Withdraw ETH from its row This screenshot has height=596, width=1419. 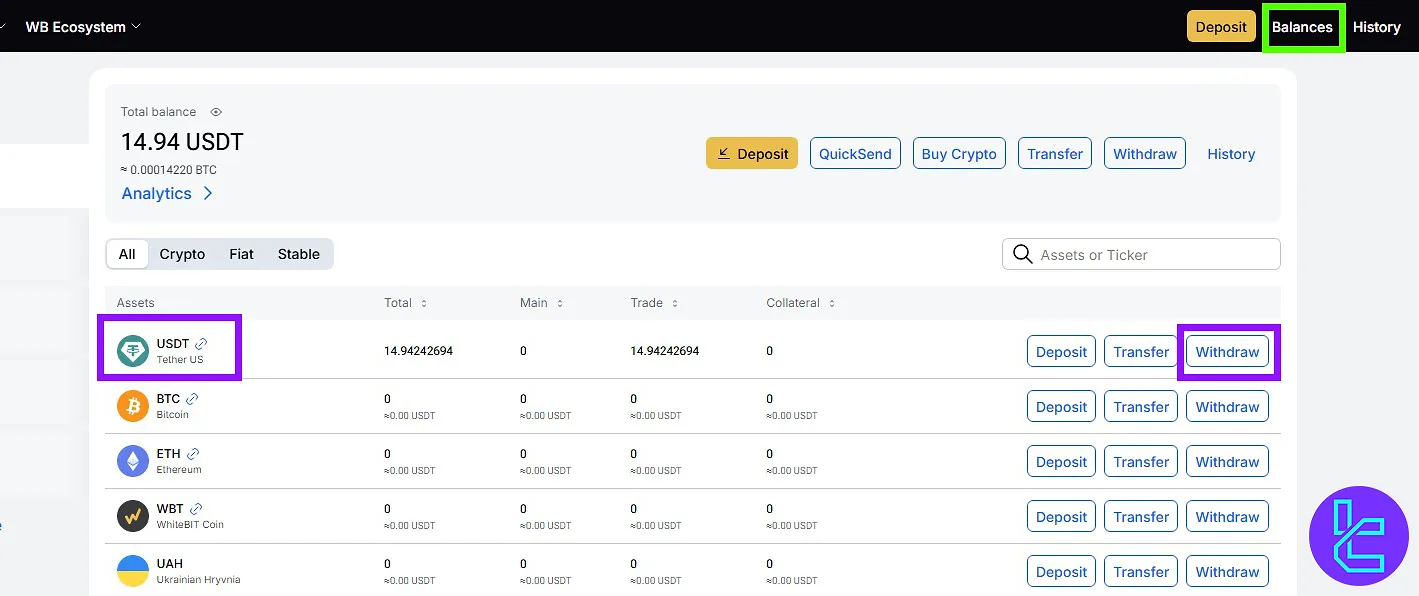tap(1227, 462)
